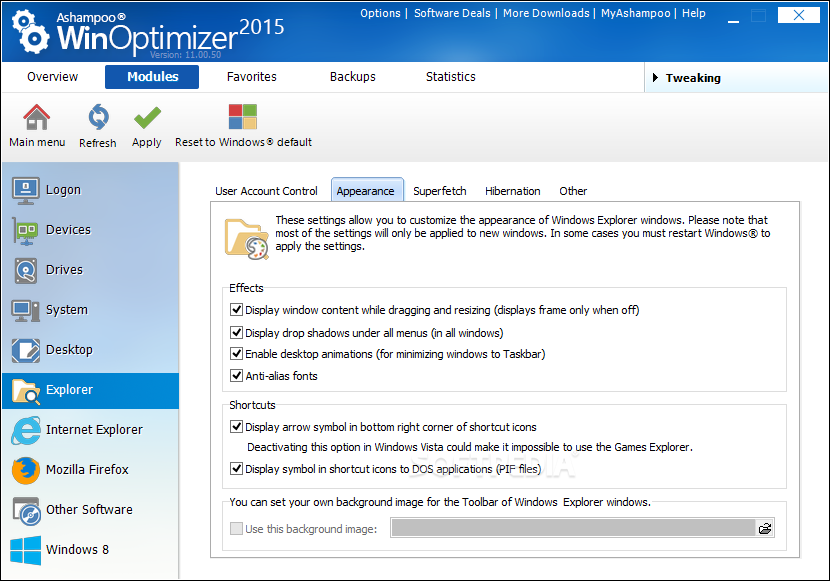Image resolution: width=830 pixels, height=581 pixels.
Task: Open the Modules tab
Action: 152,77
